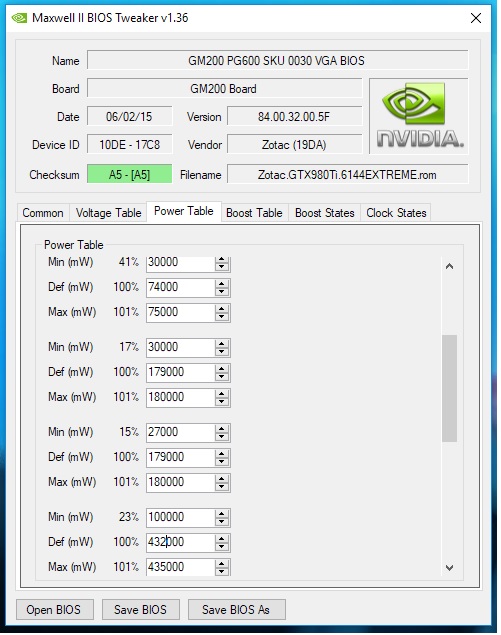Click the Device ID field 10DE - 17C8
Screen dimensions: 501x635
[130, 145]
